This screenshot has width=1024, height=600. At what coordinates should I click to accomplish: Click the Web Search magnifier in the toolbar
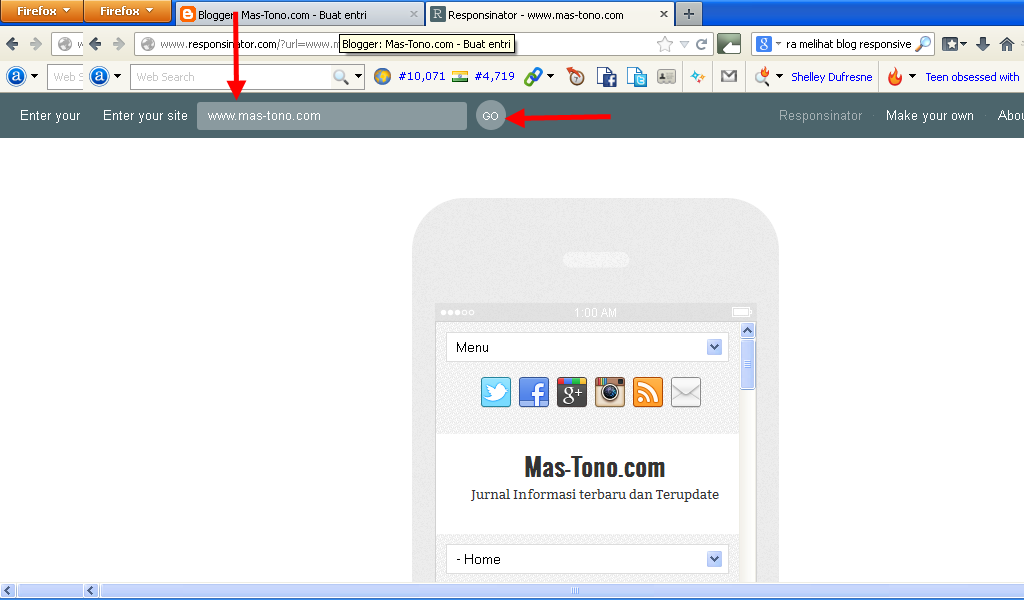click(x=340, y=77)
